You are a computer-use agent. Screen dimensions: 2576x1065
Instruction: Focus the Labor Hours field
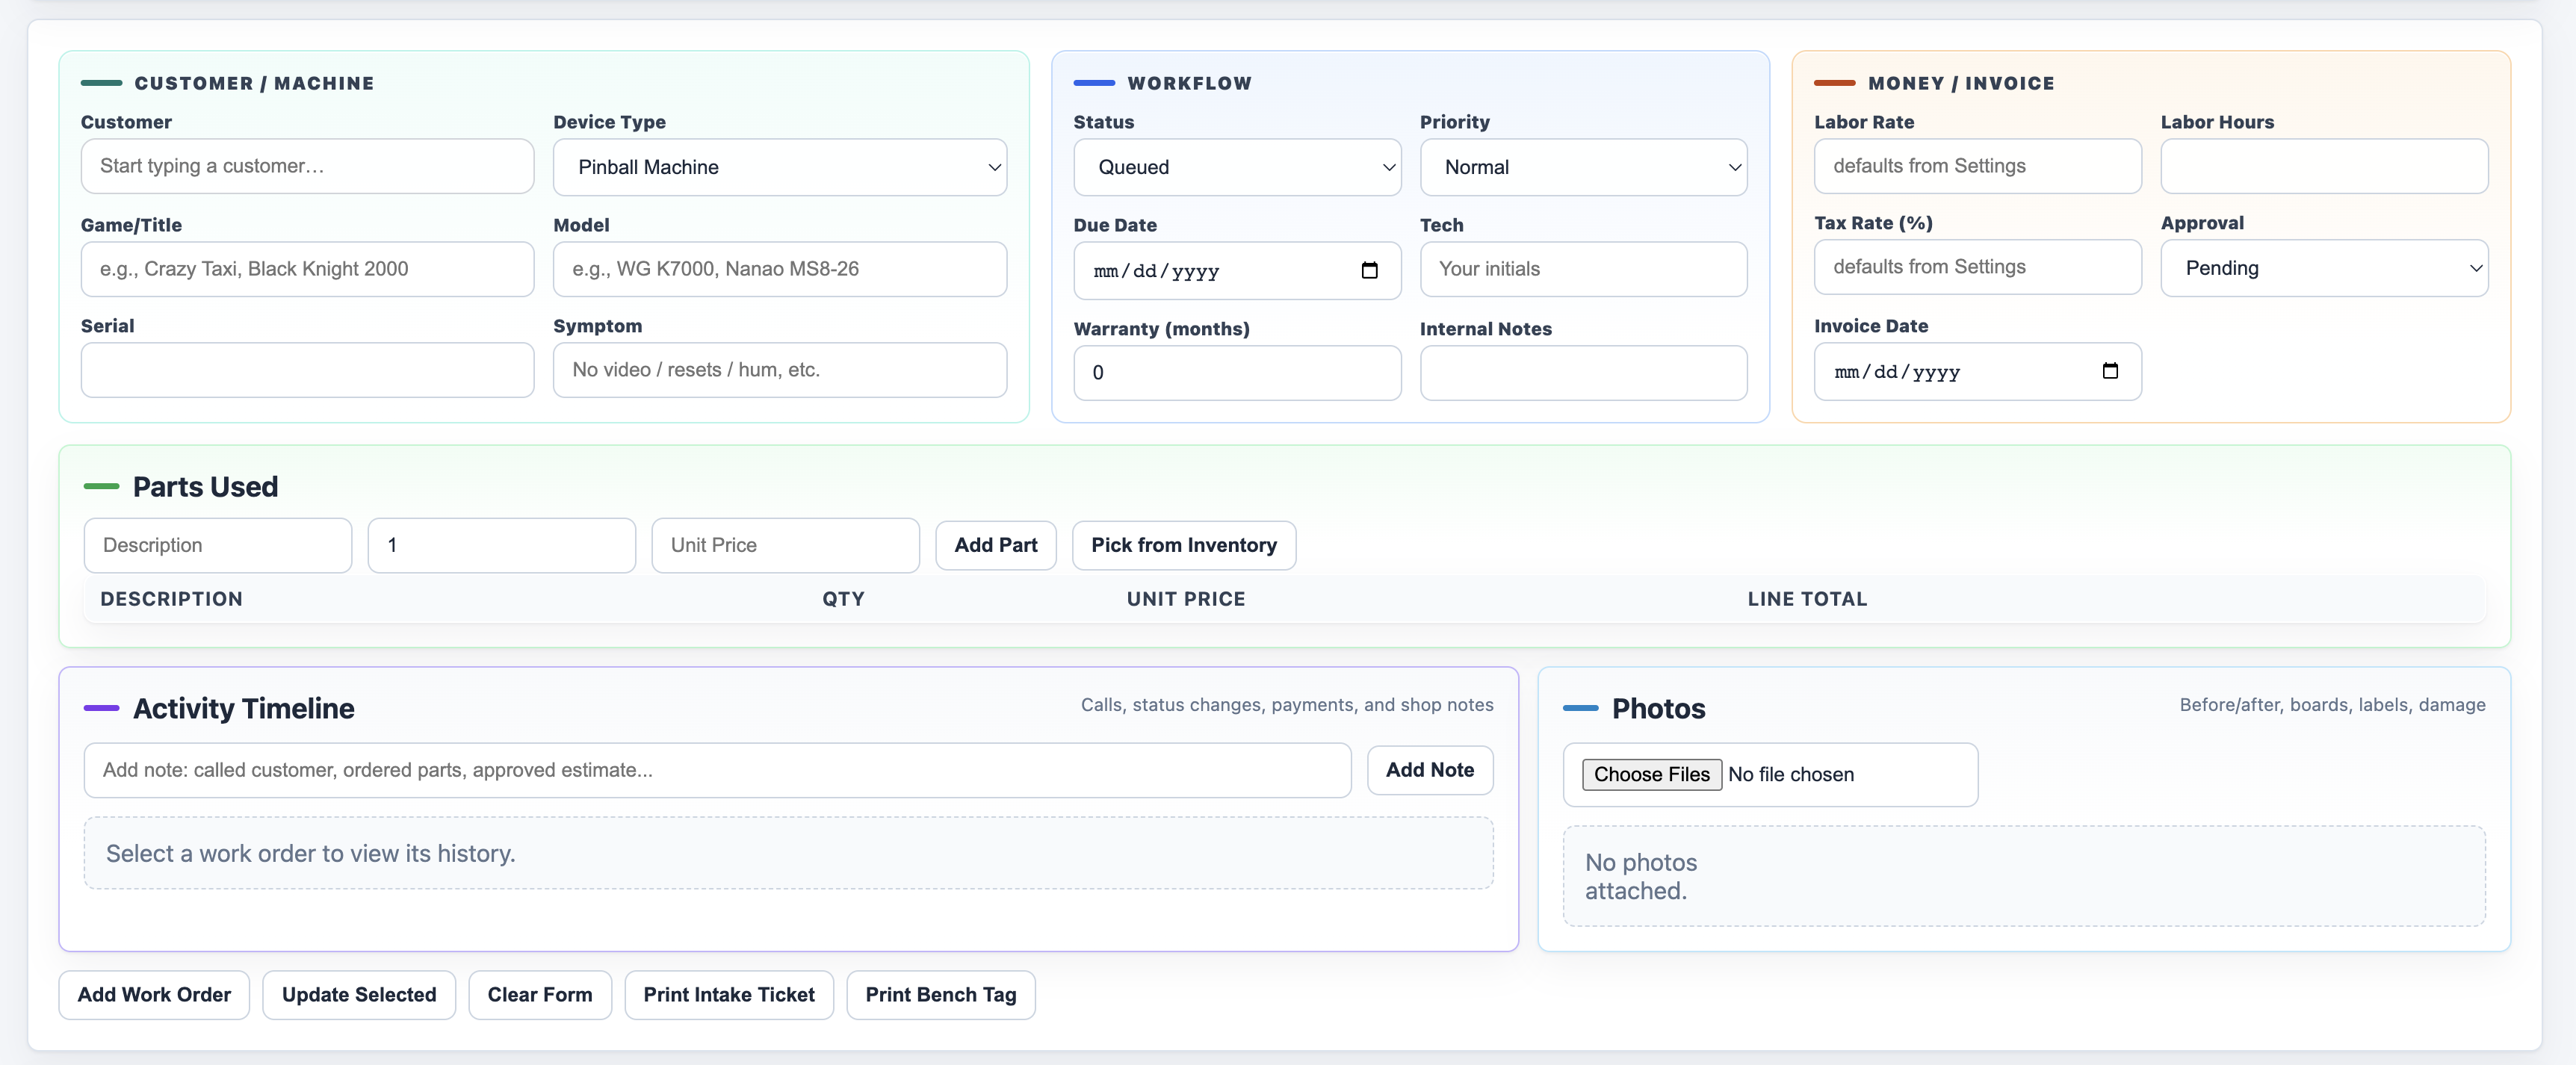click(2324, 166)
